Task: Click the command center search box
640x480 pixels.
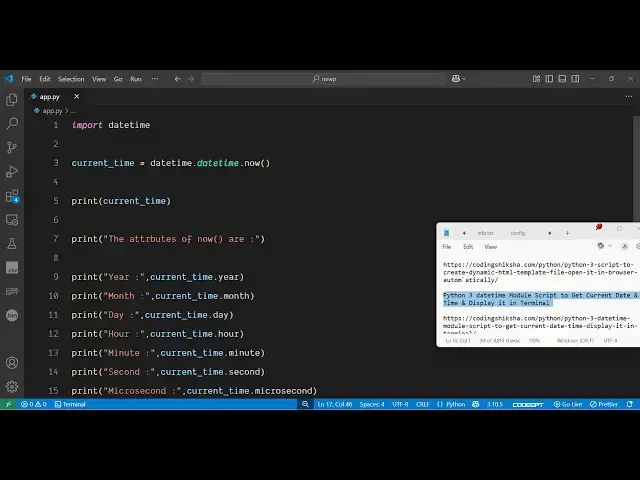Action: (x=324, y=79)
